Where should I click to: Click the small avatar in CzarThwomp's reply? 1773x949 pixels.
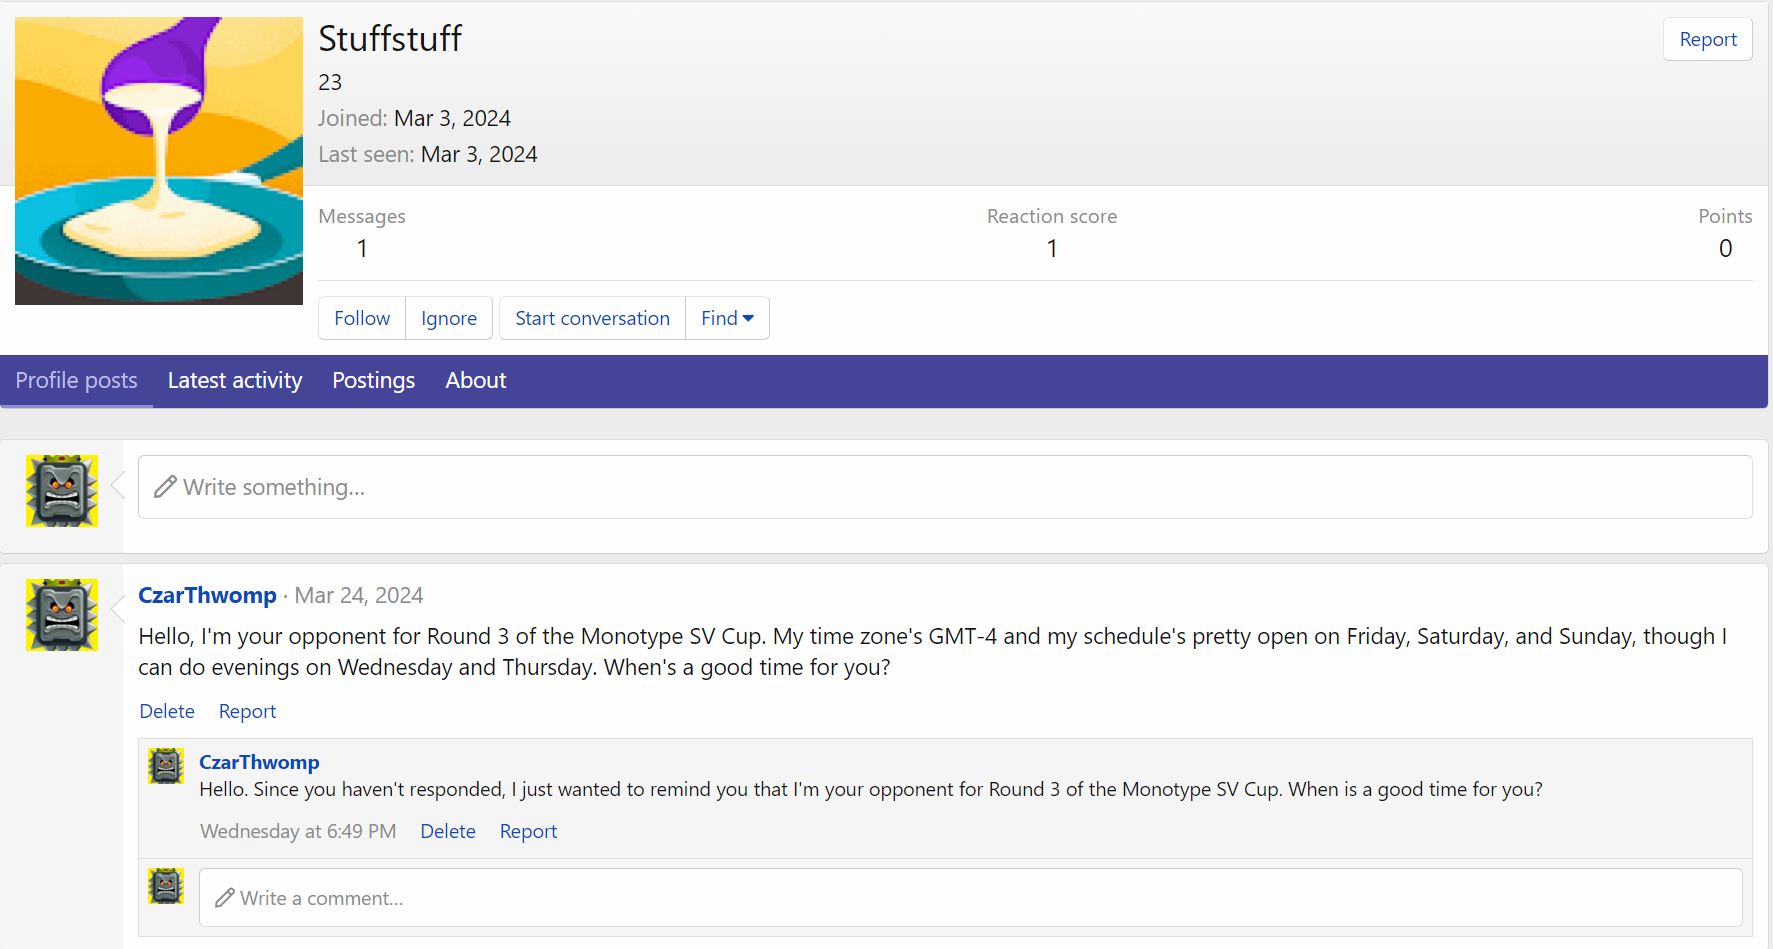[x=166, y=766]
